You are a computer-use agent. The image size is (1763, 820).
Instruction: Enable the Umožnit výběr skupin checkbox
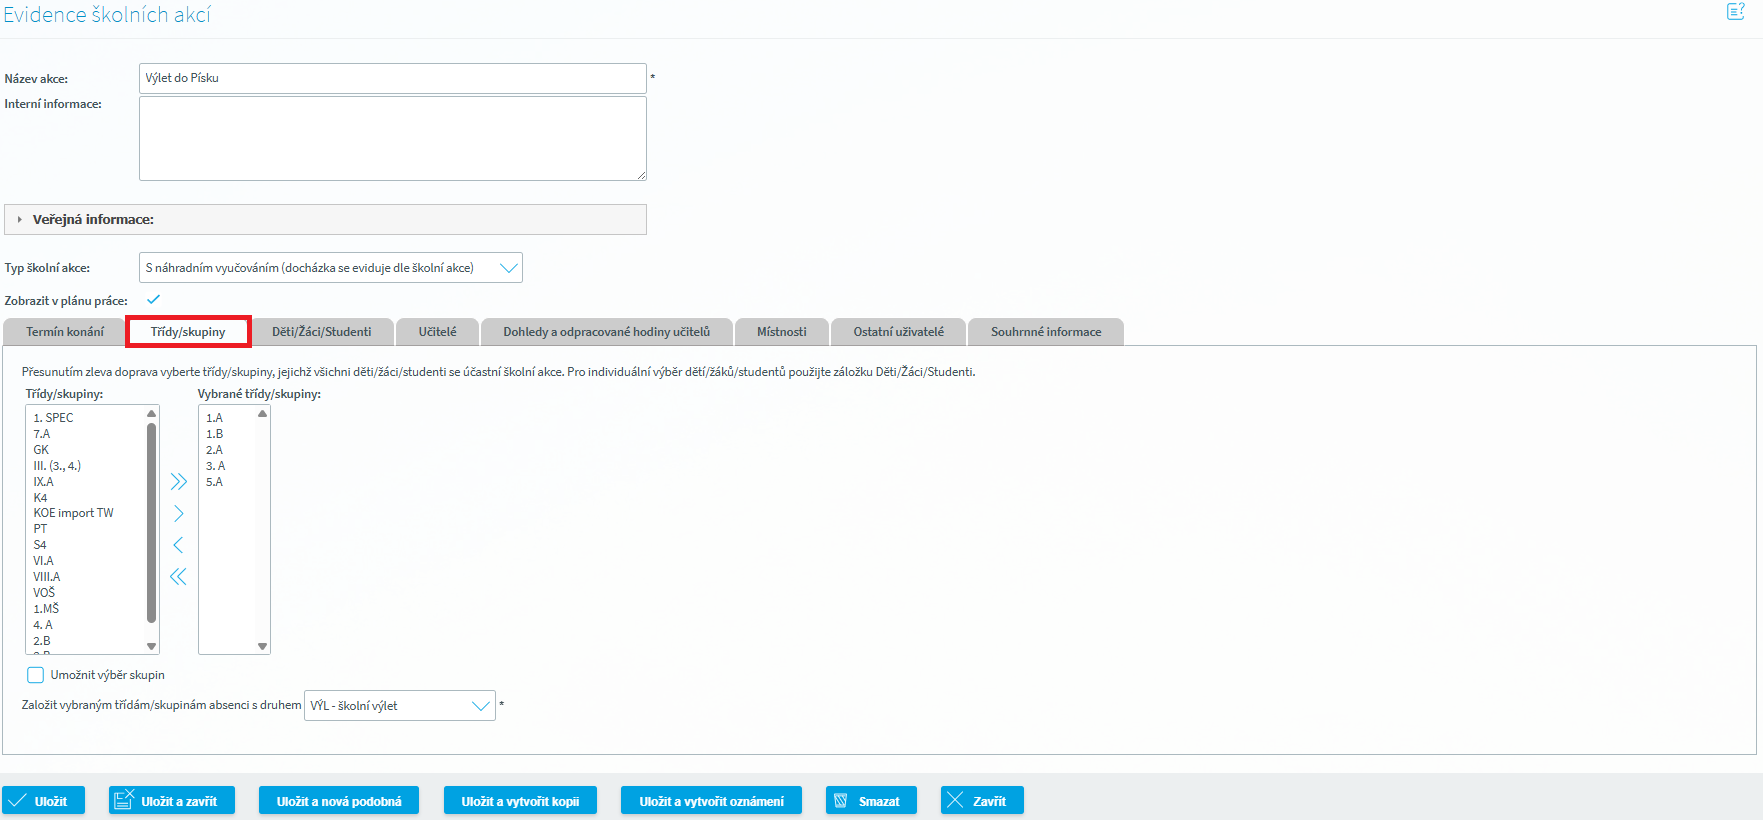coord(36,675)
